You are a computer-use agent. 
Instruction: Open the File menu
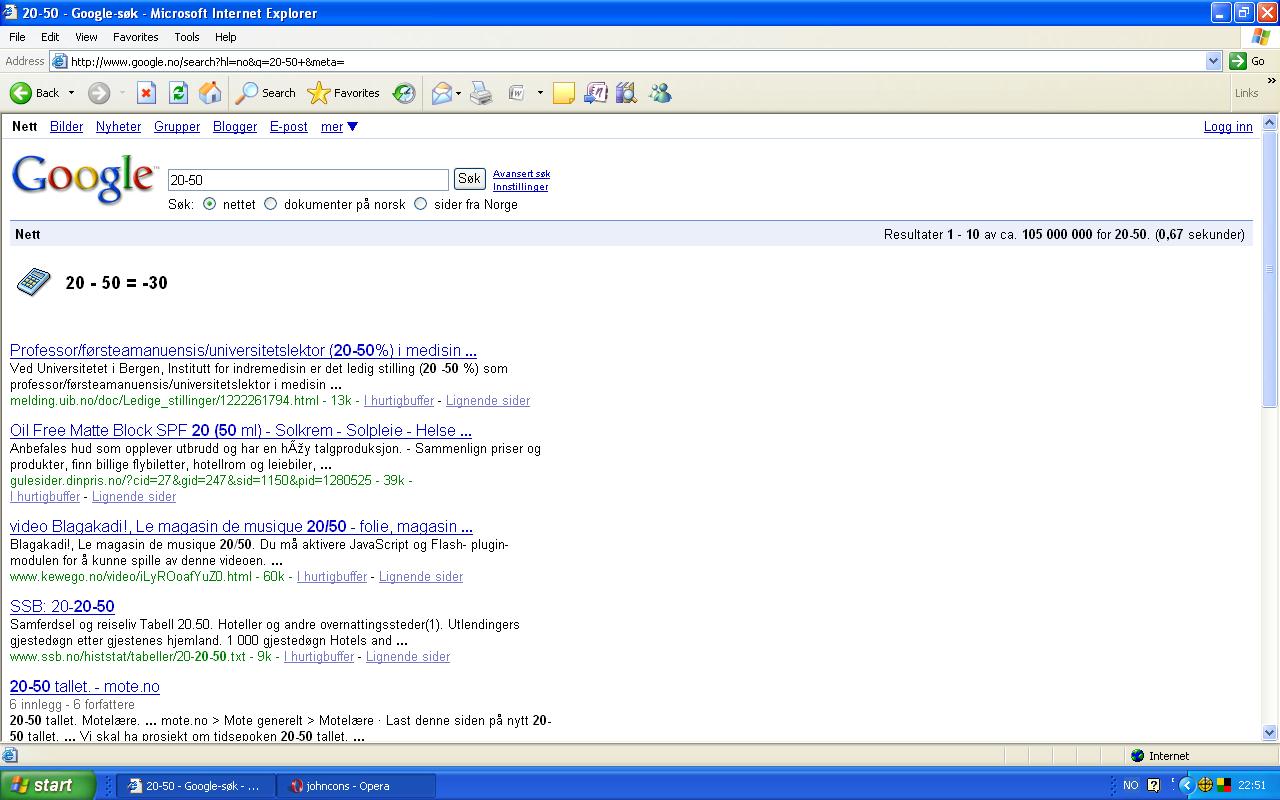[17, 37]
